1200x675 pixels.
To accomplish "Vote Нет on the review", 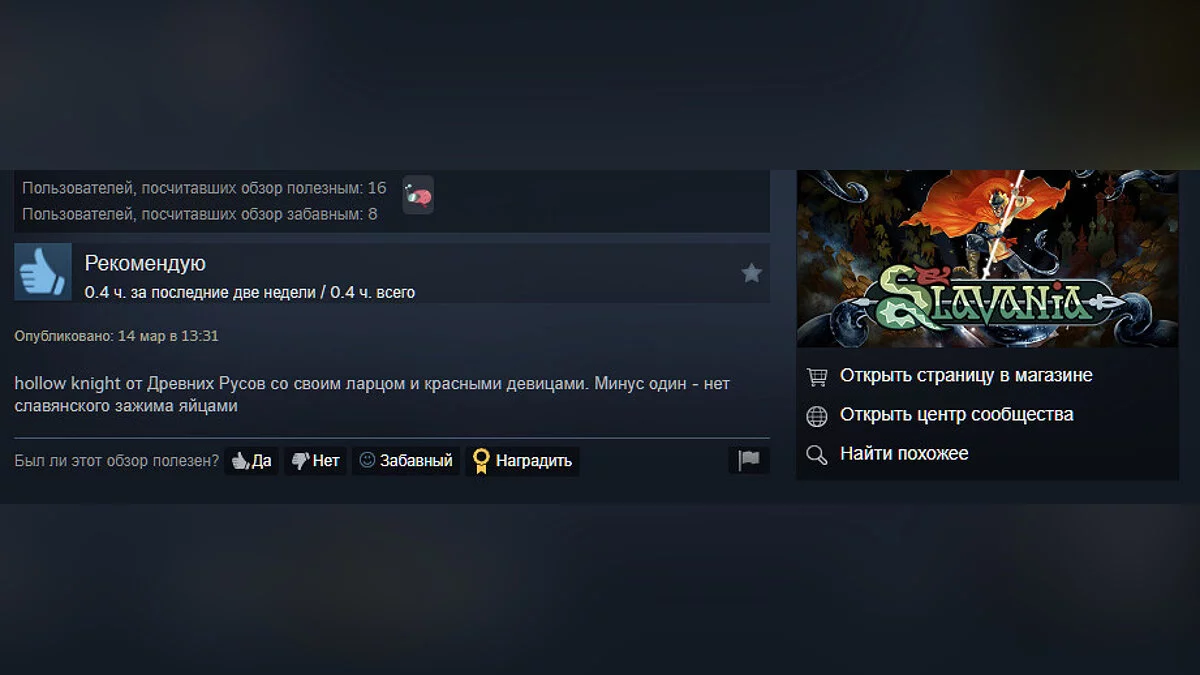I will (316, 461).
